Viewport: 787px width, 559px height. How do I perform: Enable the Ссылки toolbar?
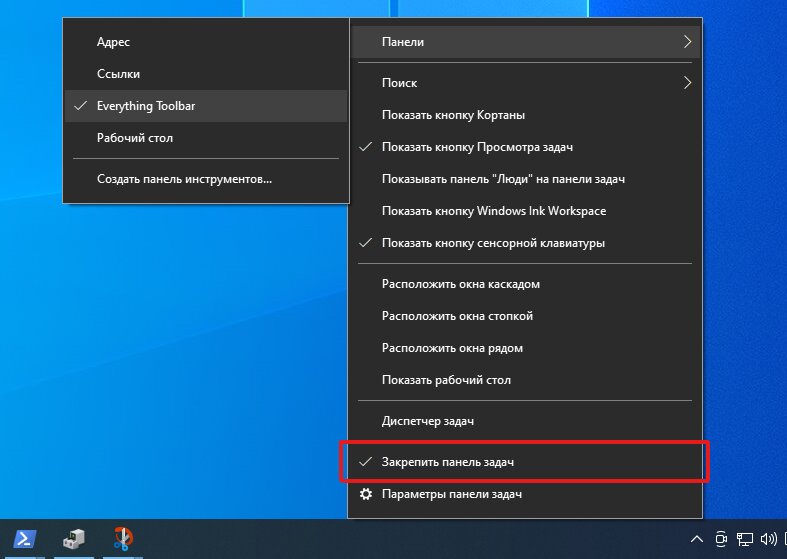coord(206,74)
